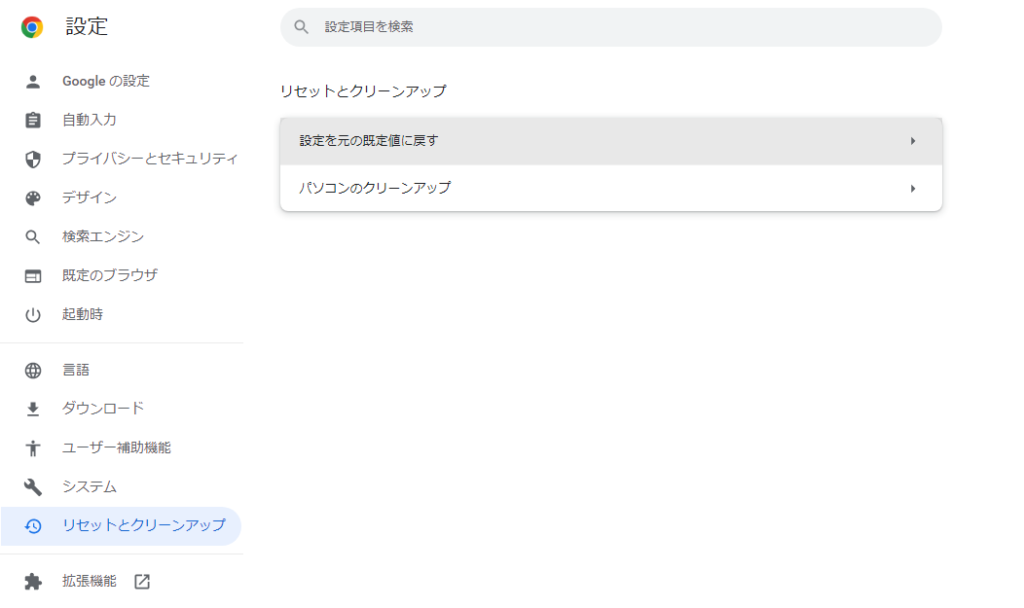This screenshot has height=608, width=1024.
Task: Click the privacy and security shield icon
Action: [x=33, y=159]
